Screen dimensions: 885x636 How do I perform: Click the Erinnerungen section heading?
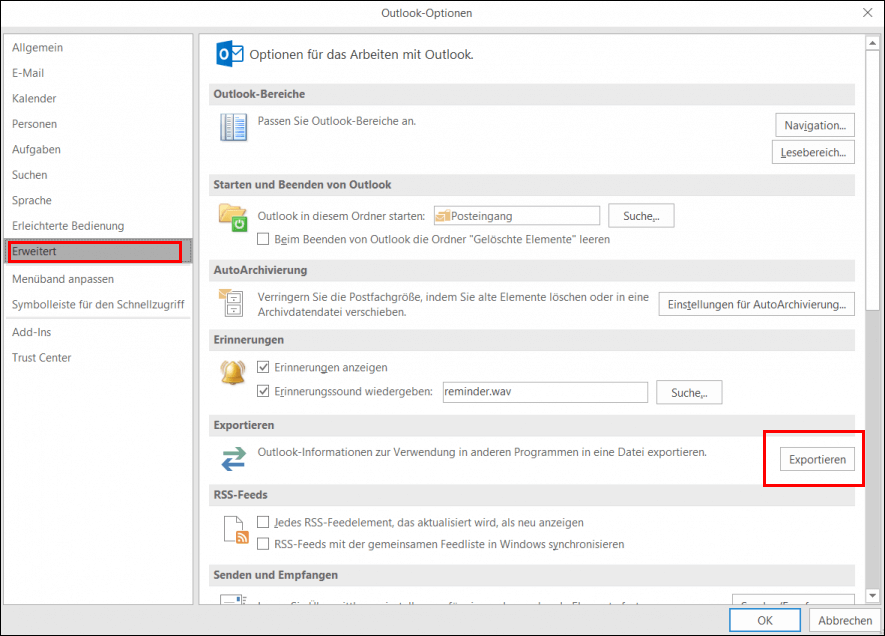pos(248,340)
